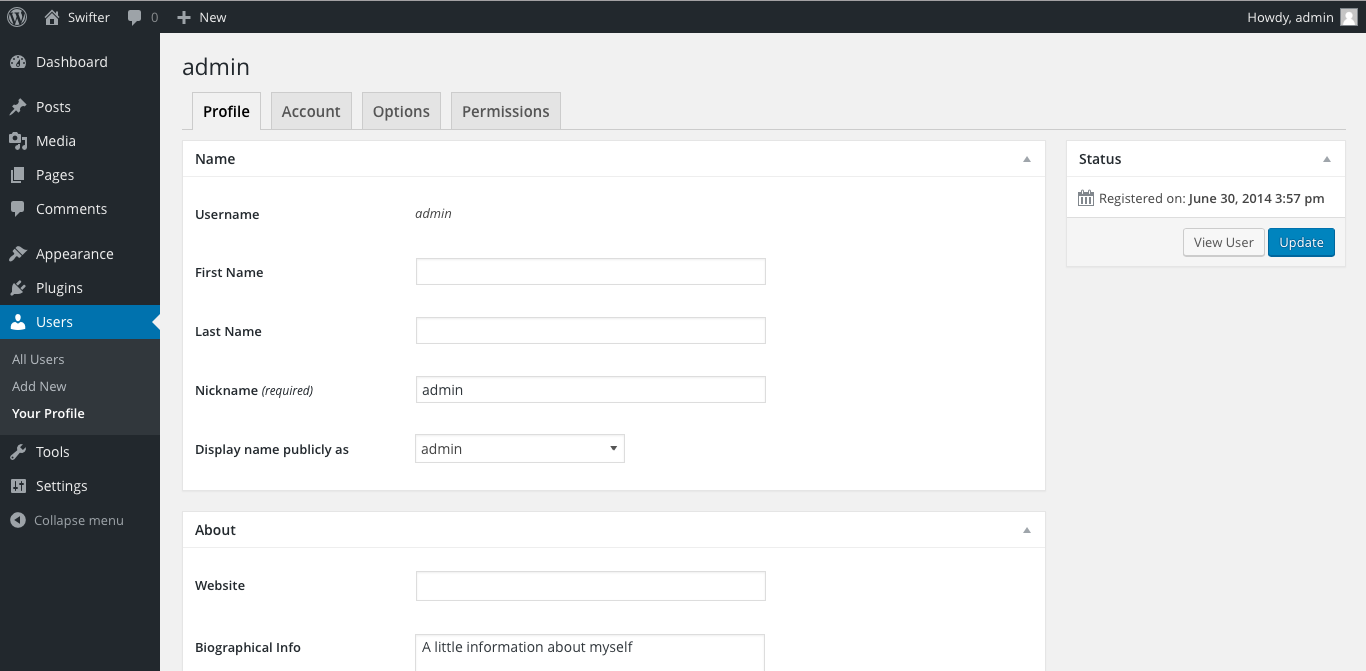This screenshot has height=671, width=1366.
Task: Open Tools in the sidebar menu
Action: pos(80,452)
